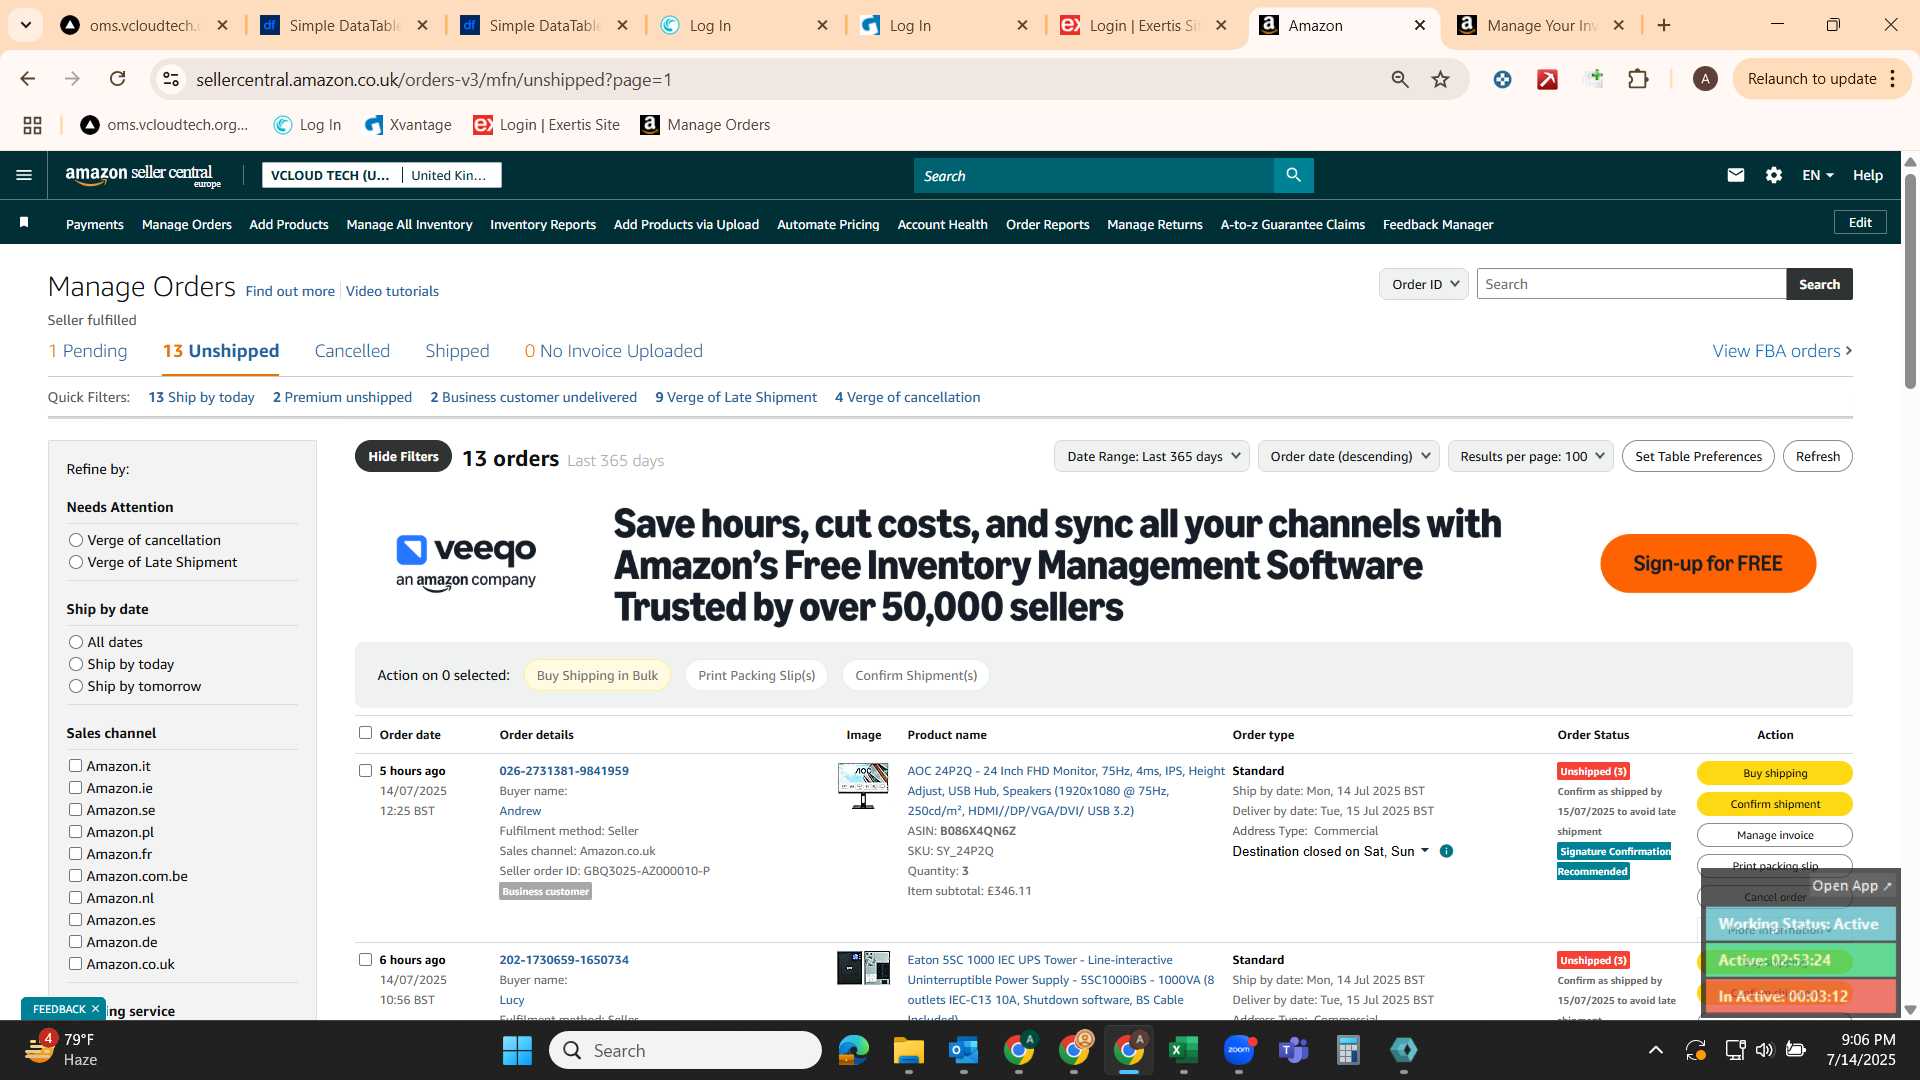
Task: Open the extensions puzzle icon
Action: [x=1638, y=79]
